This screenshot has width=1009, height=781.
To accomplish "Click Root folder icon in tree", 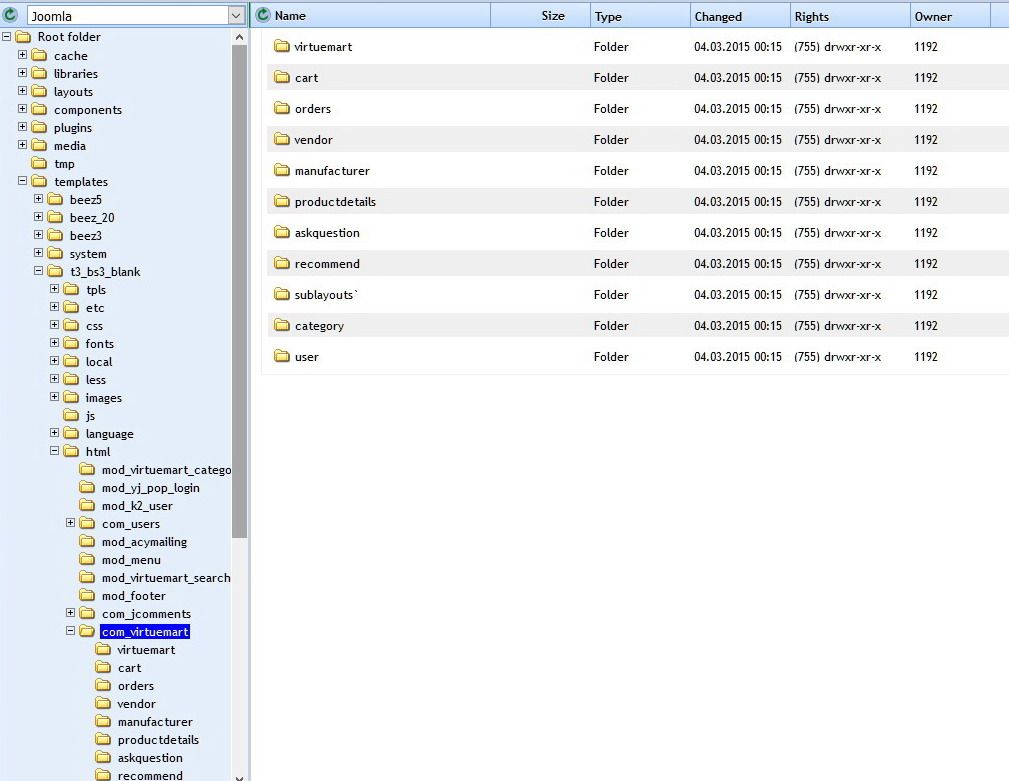I will (x=23, y=37).
